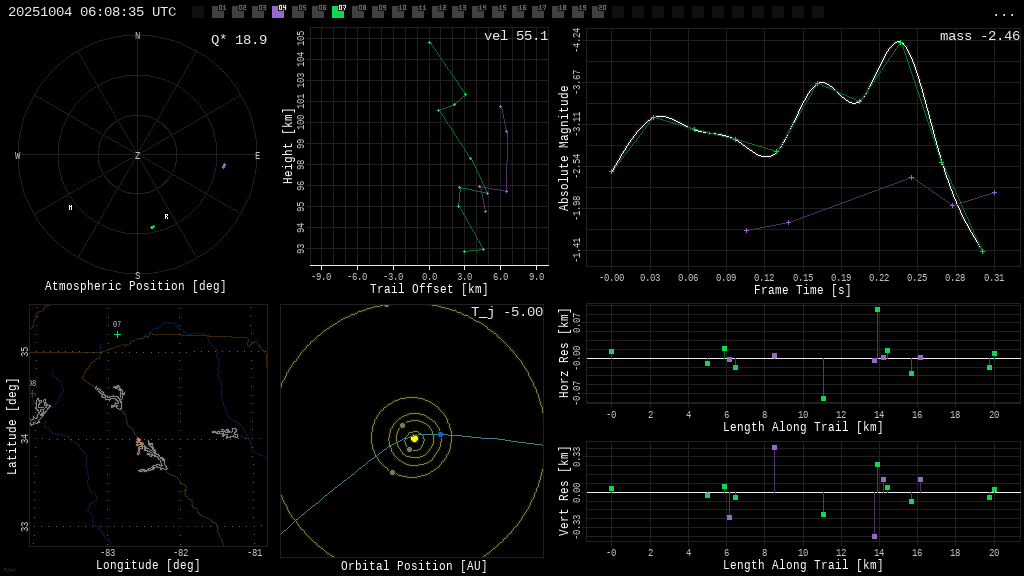Enable the gray station 01 box

click(x=218, y=12)
